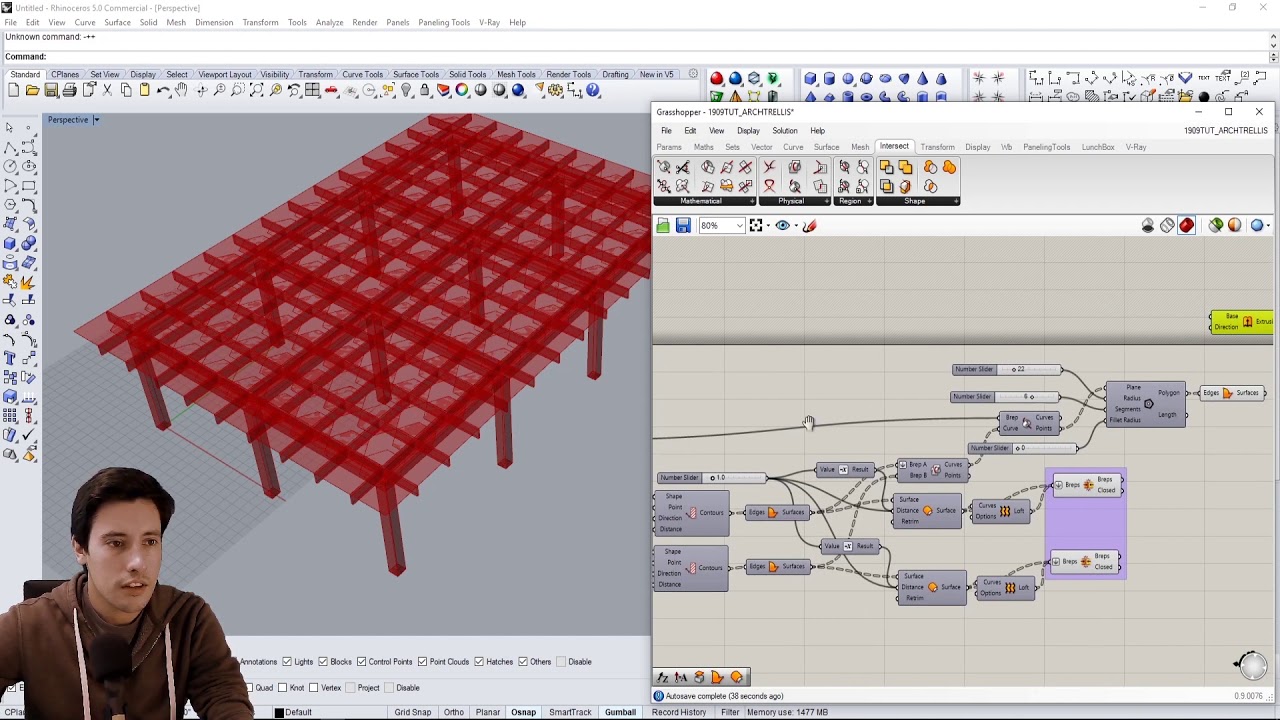Toggle the Others checkbox
The height and width of the screenshot is (720, 1280).
click(523, 662)
